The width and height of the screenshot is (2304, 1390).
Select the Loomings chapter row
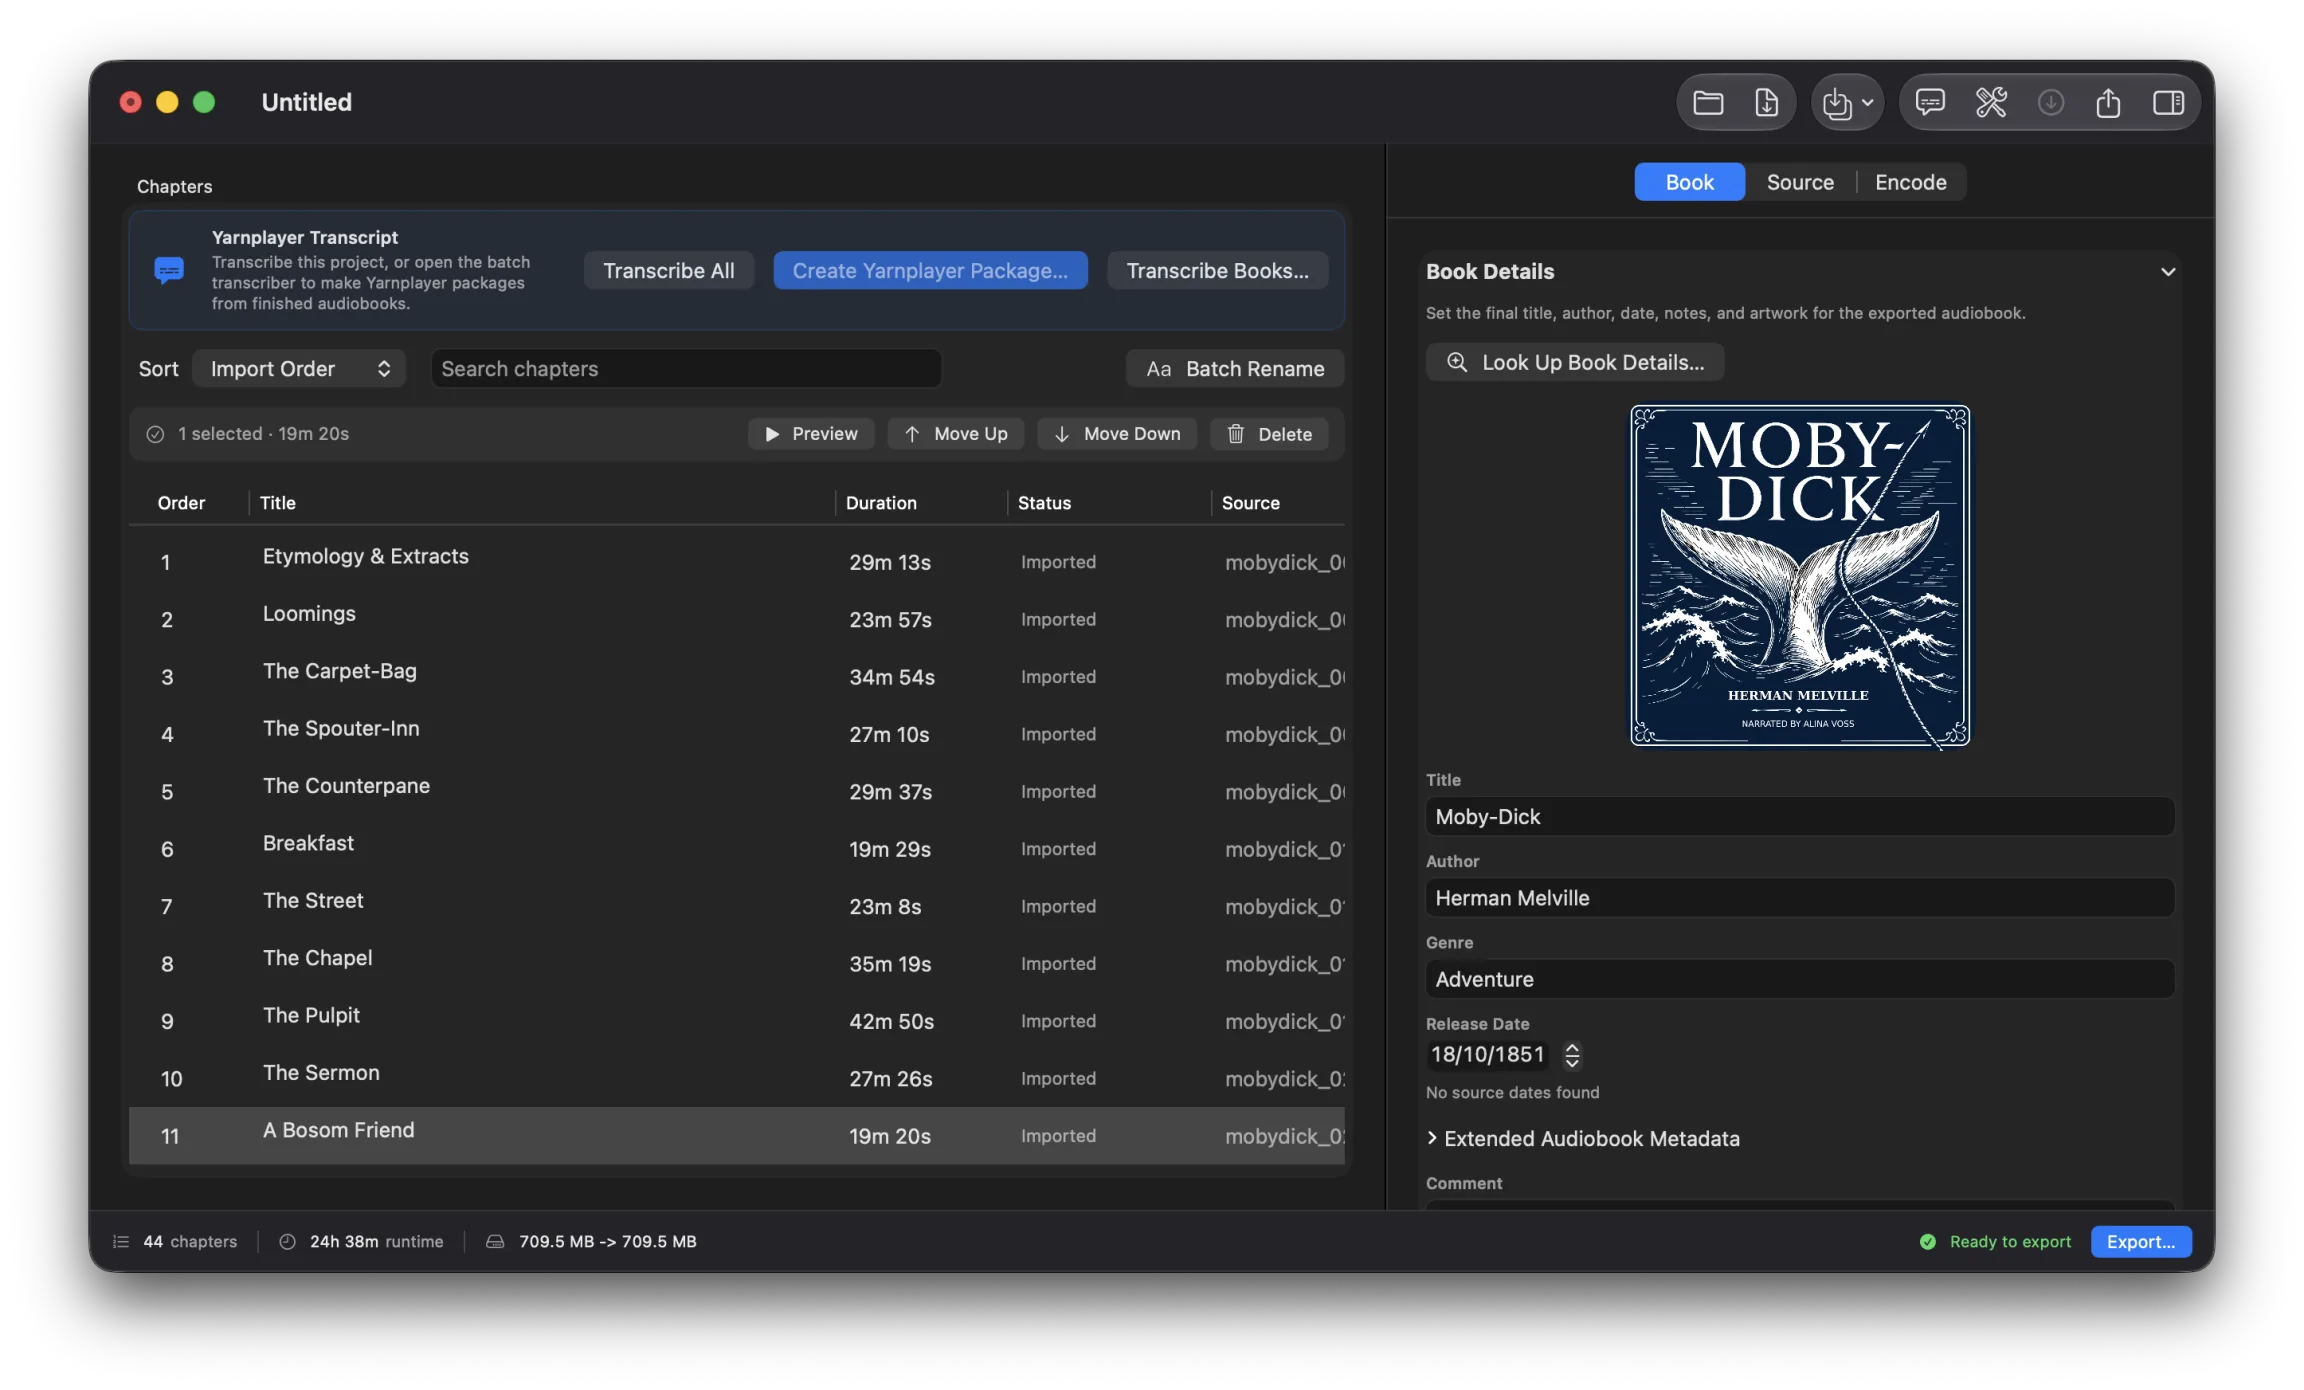click(x=736, y=619)
